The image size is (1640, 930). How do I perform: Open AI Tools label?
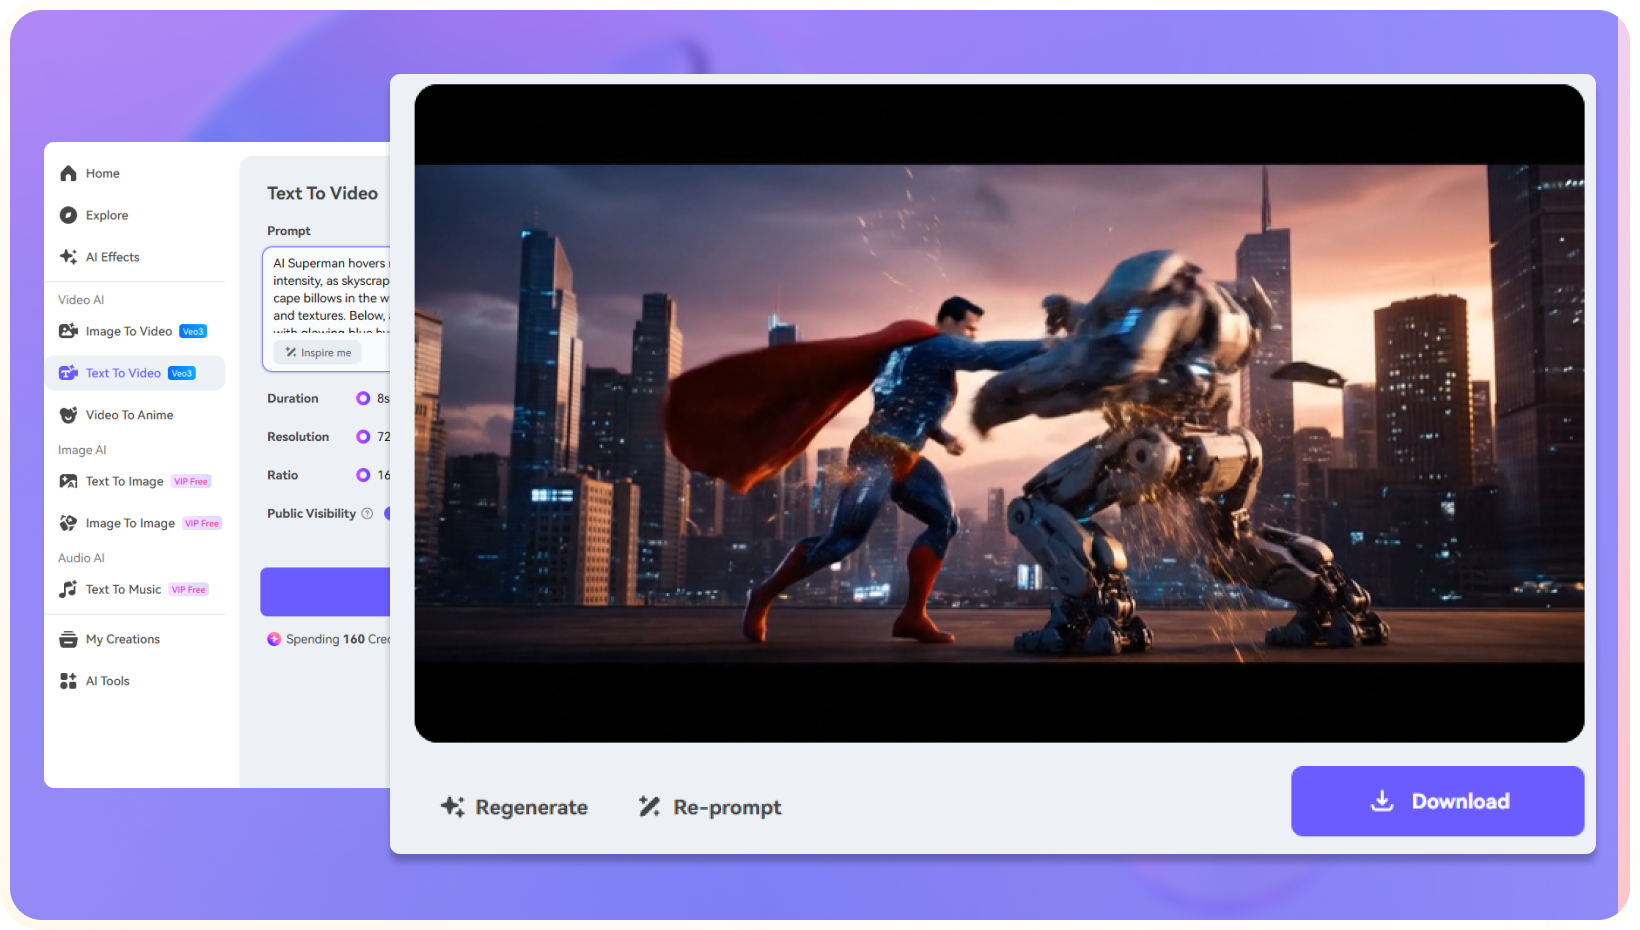(108, 681)
